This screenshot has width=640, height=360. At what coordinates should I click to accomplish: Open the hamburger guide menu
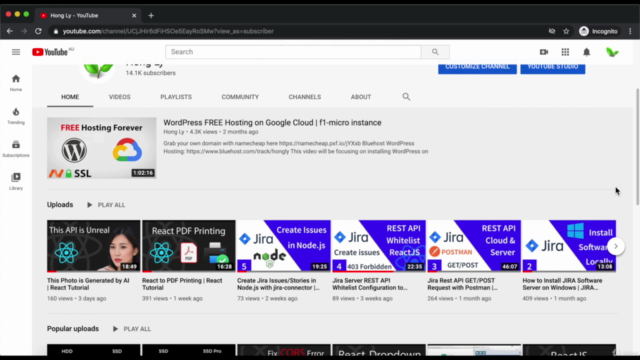(16, 52)
